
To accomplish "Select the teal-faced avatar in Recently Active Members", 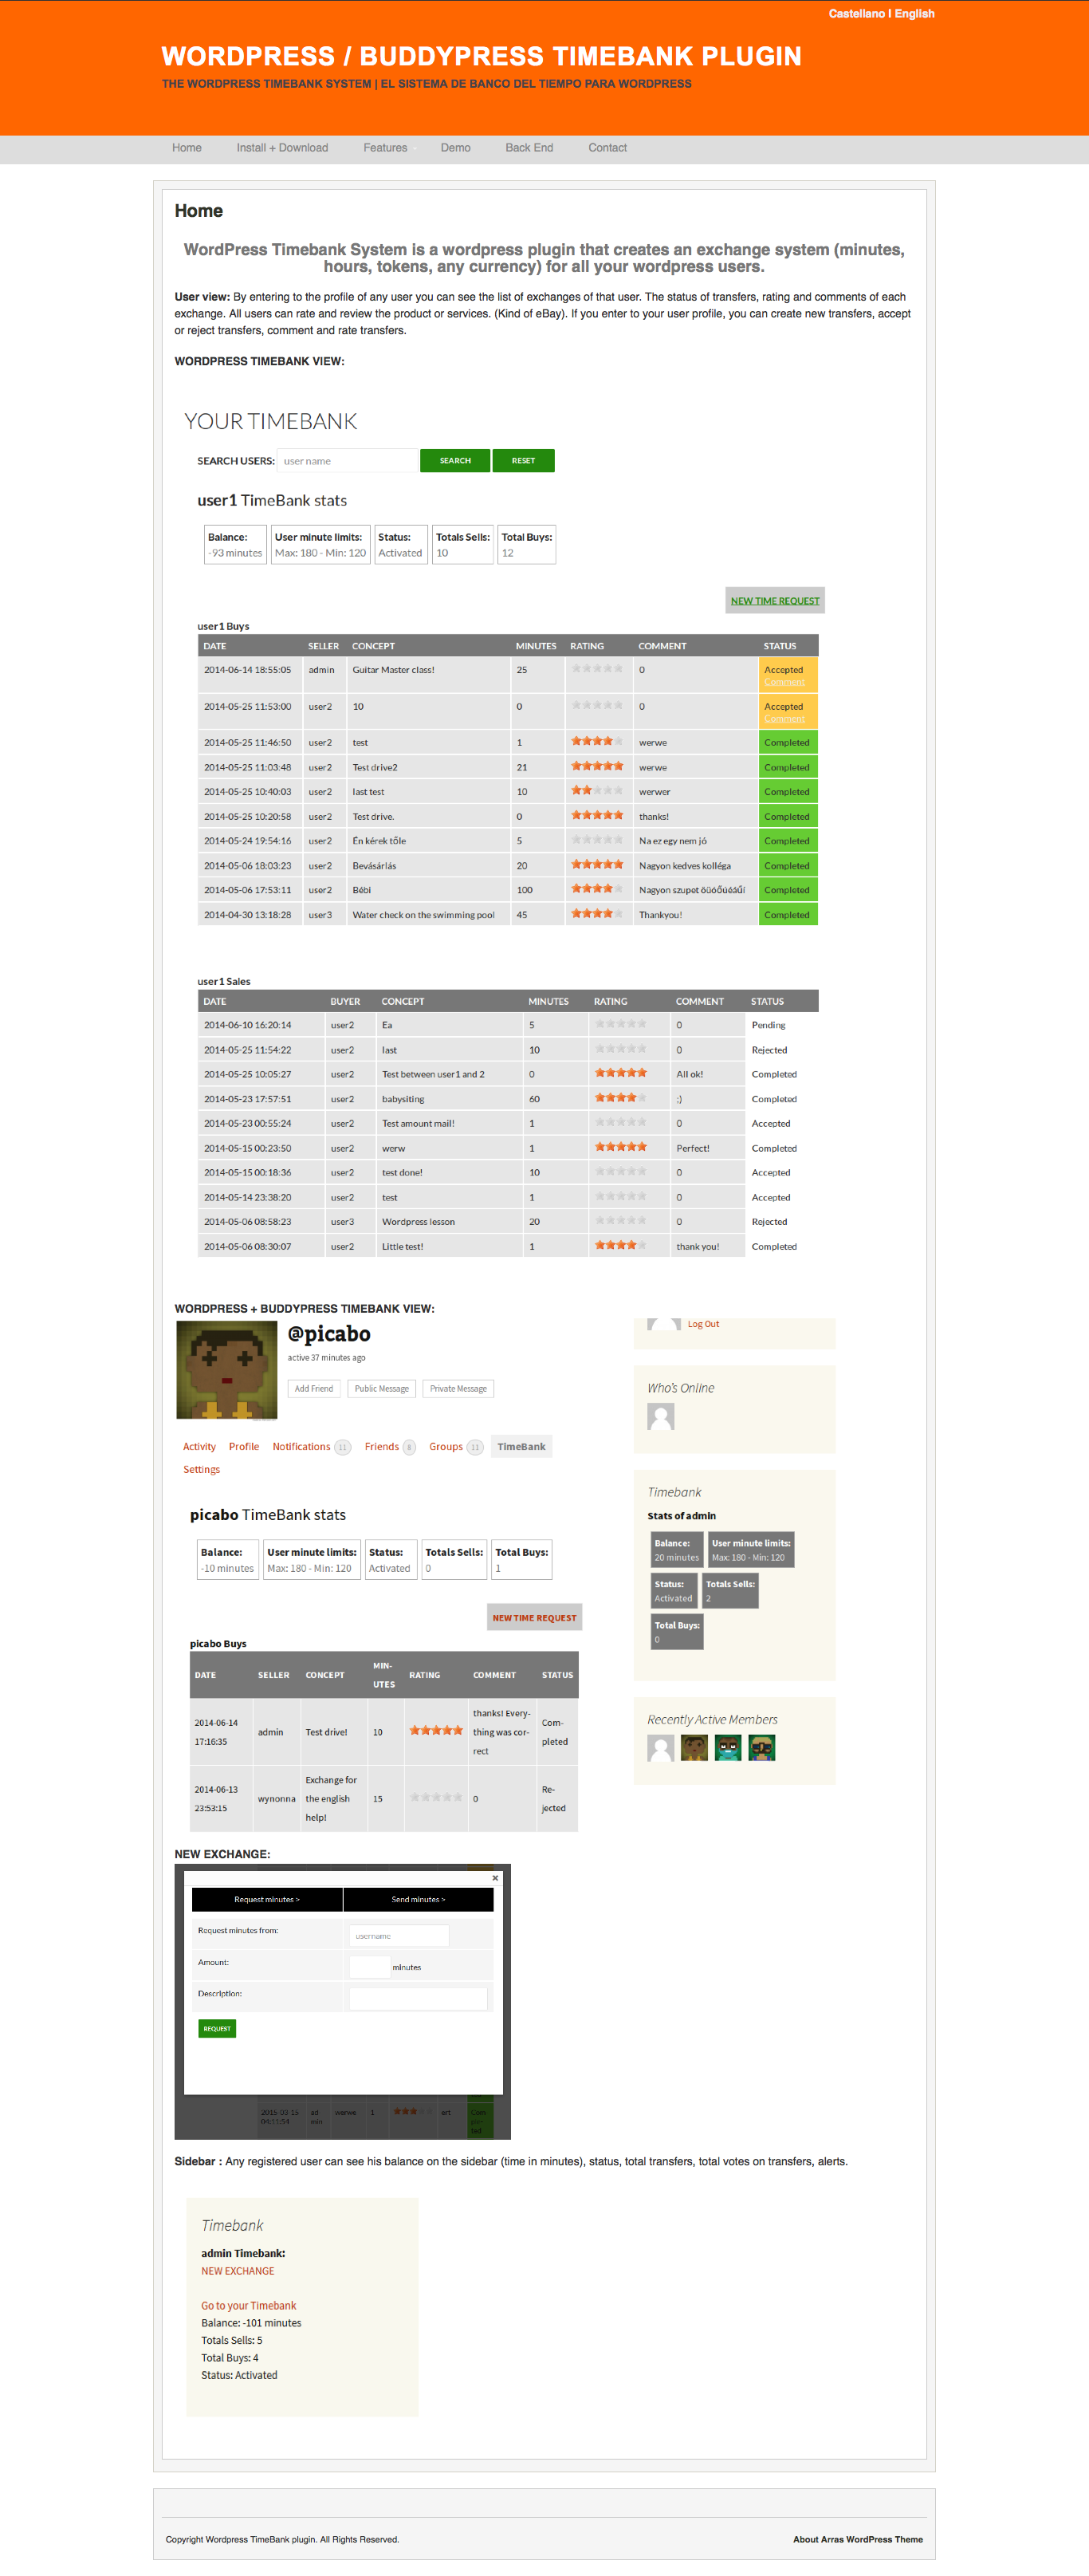I will coord(728,1747).
